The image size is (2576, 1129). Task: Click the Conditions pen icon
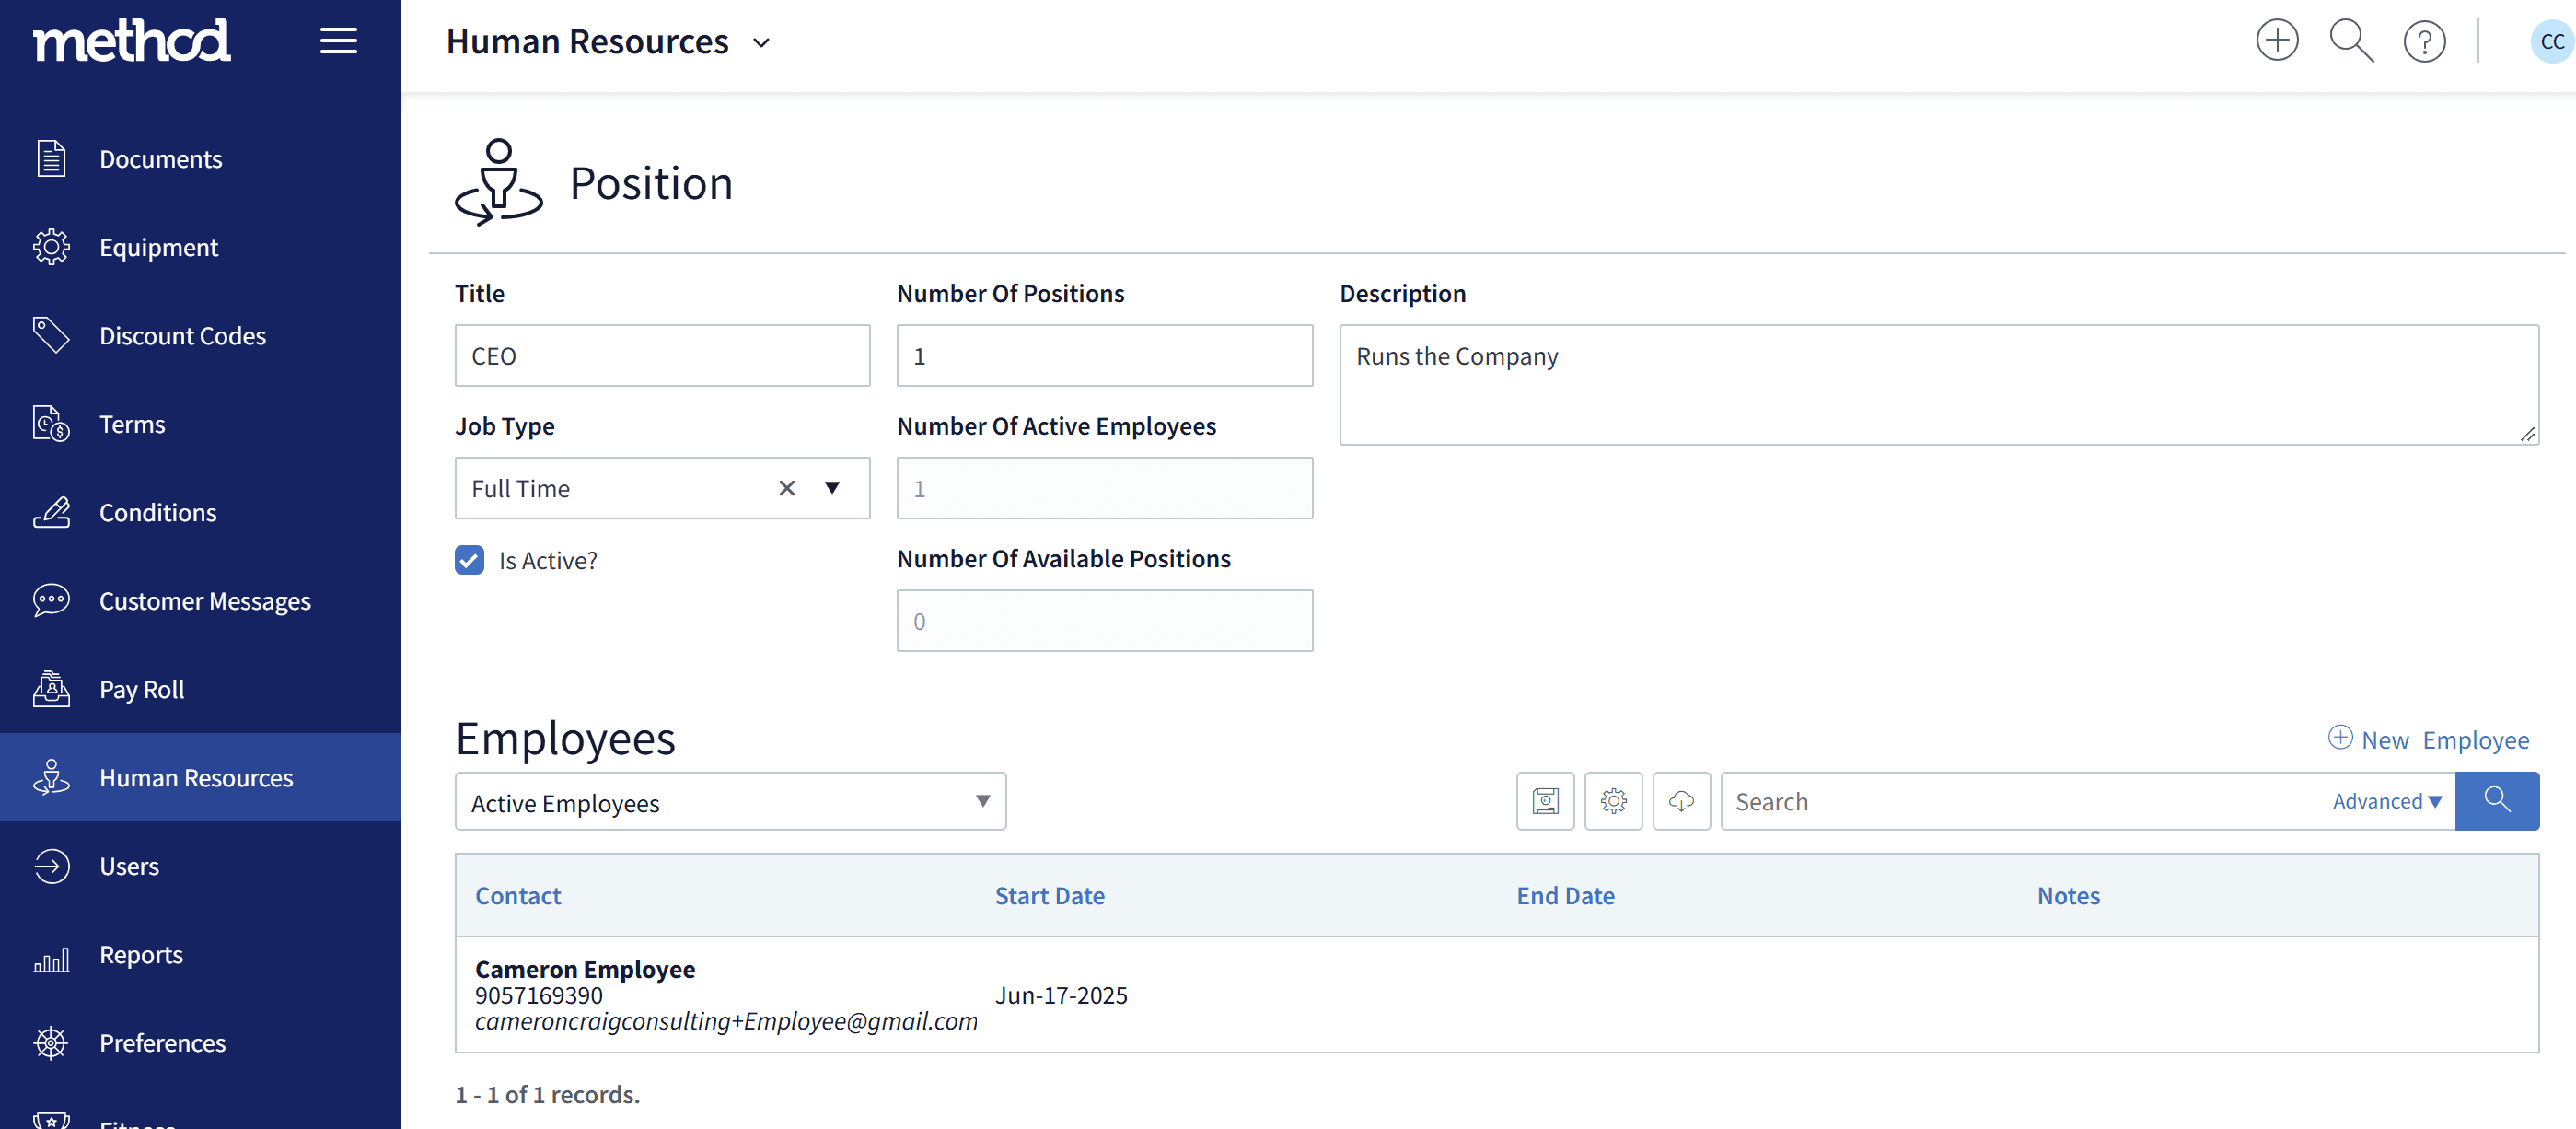tap(51, 512)
